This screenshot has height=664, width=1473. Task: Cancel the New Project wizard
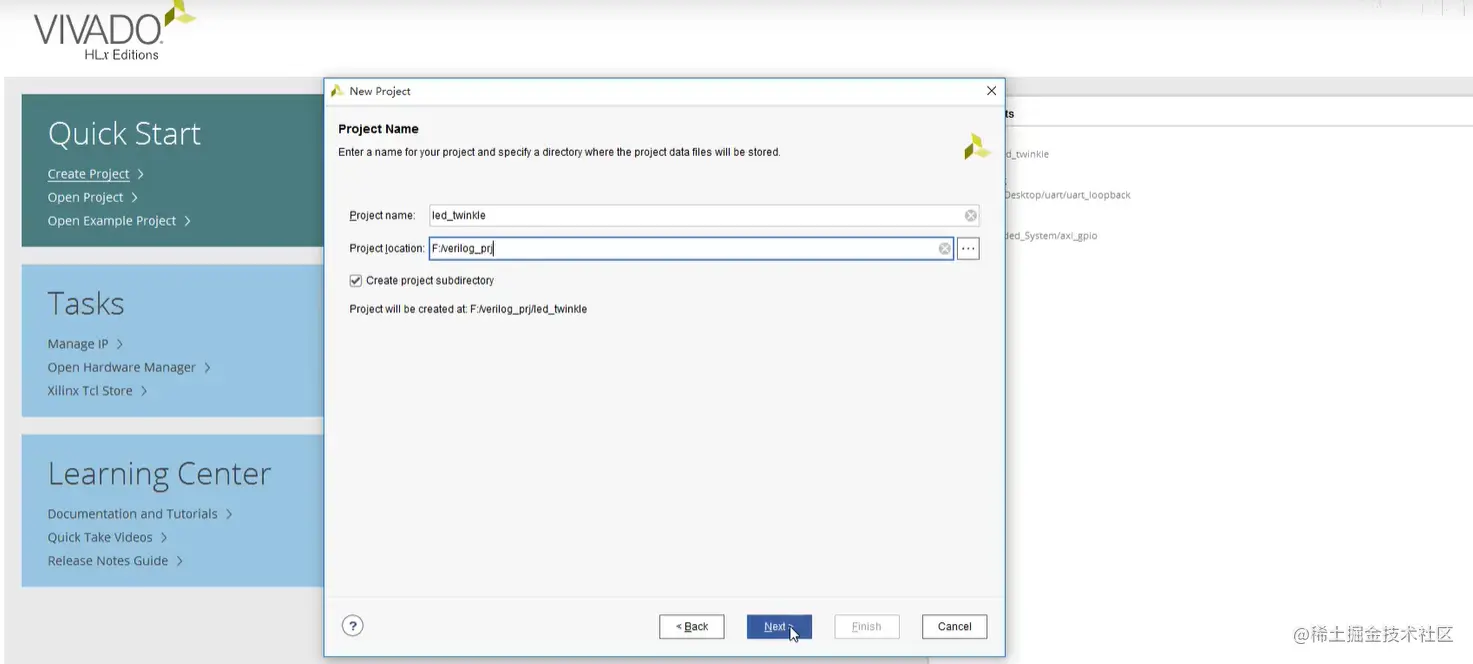pos(954,627)
